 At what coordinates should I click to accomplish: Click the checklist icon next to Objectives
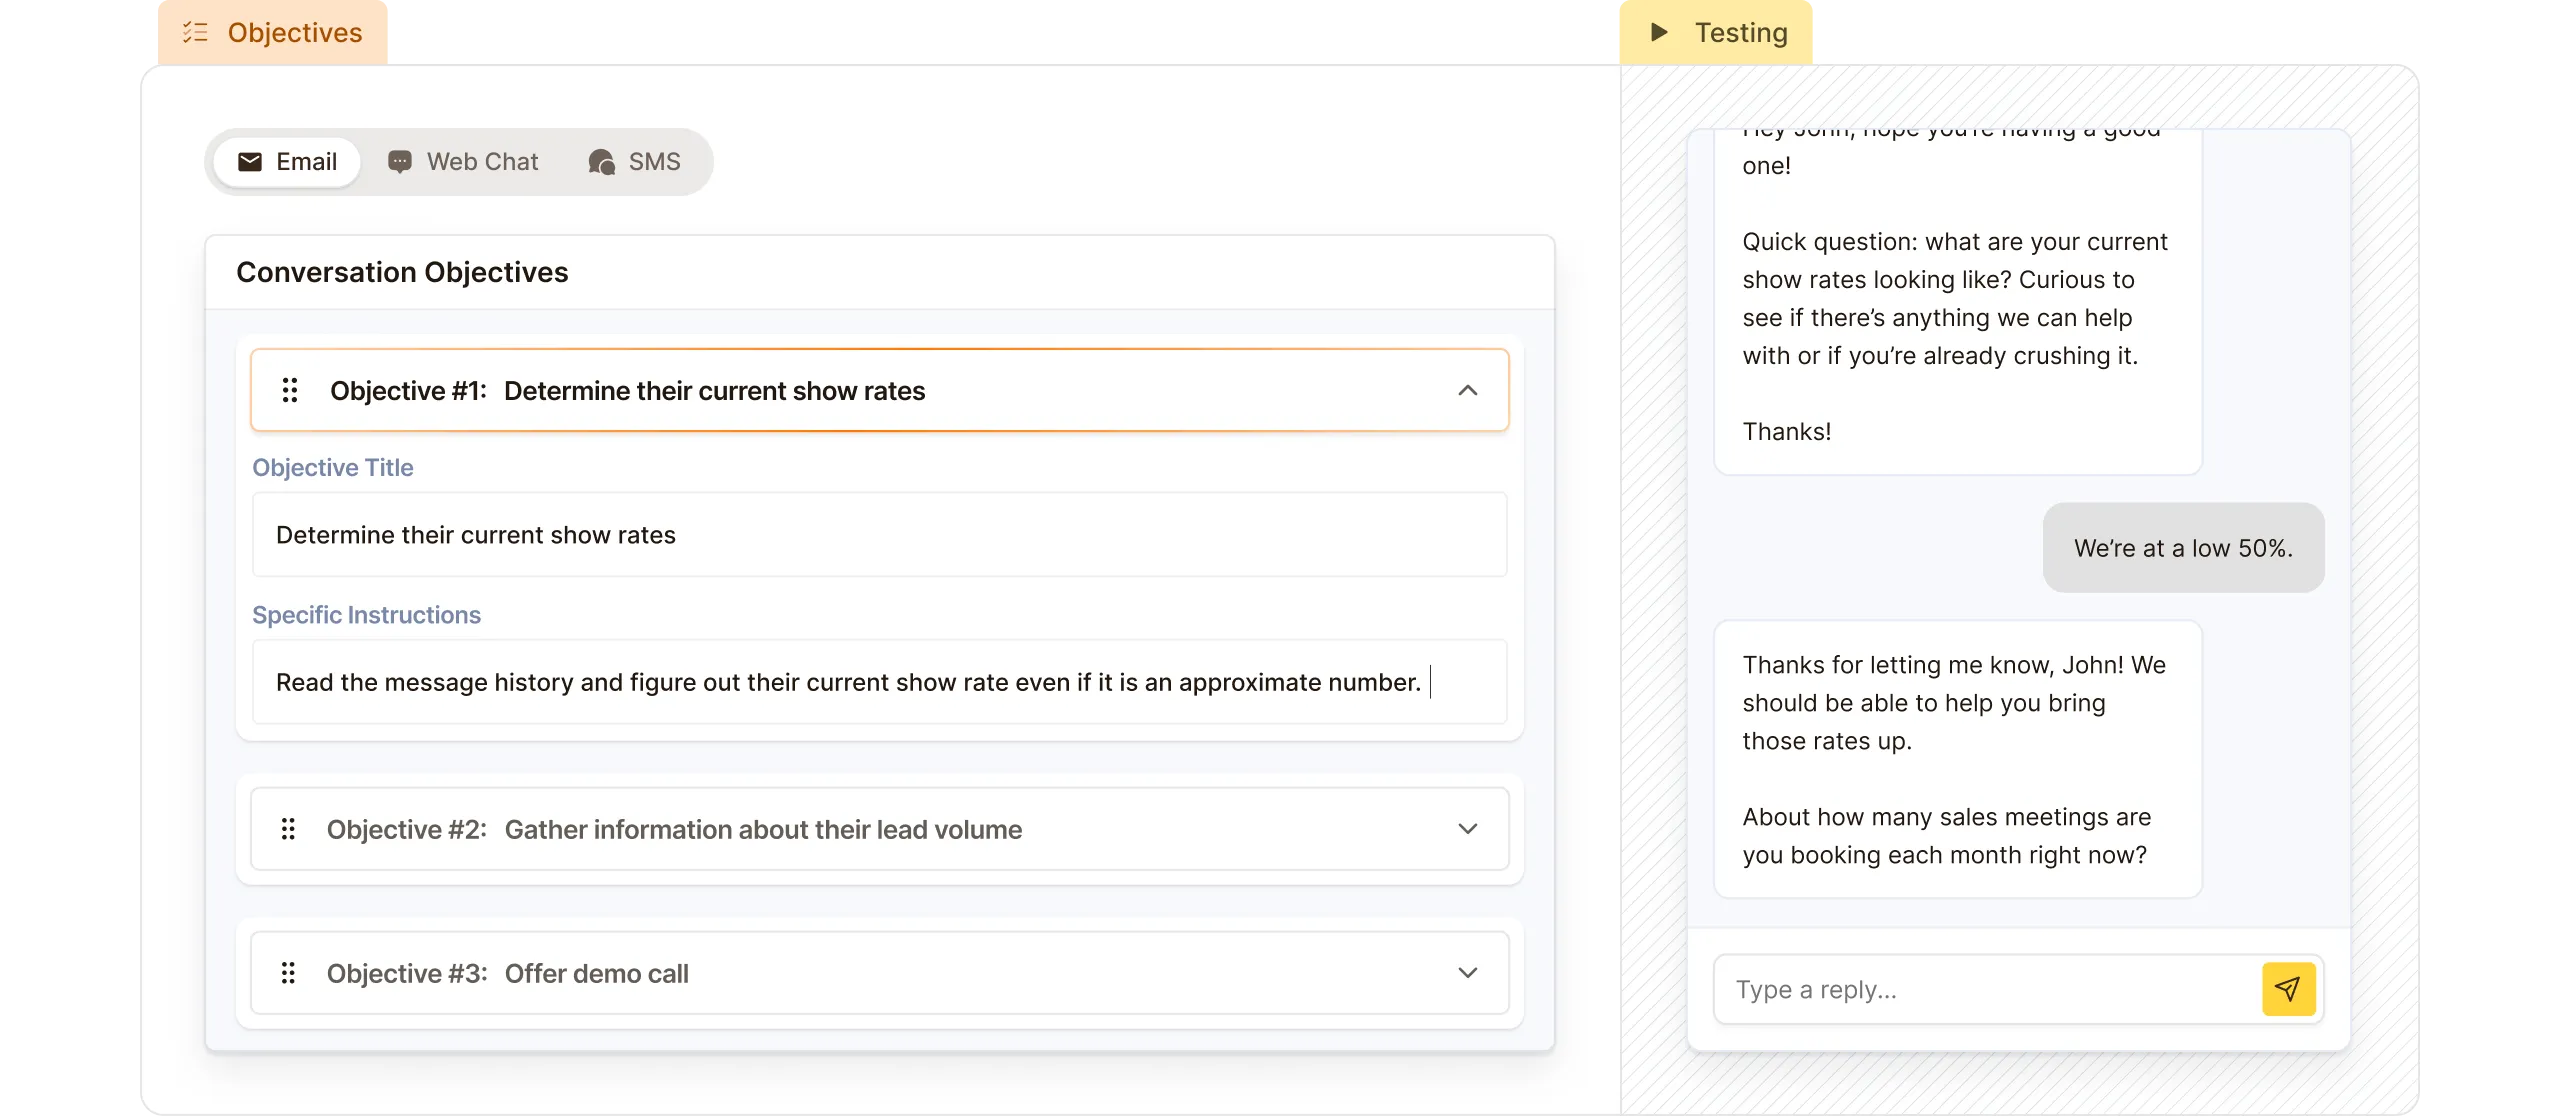[196, 31]
